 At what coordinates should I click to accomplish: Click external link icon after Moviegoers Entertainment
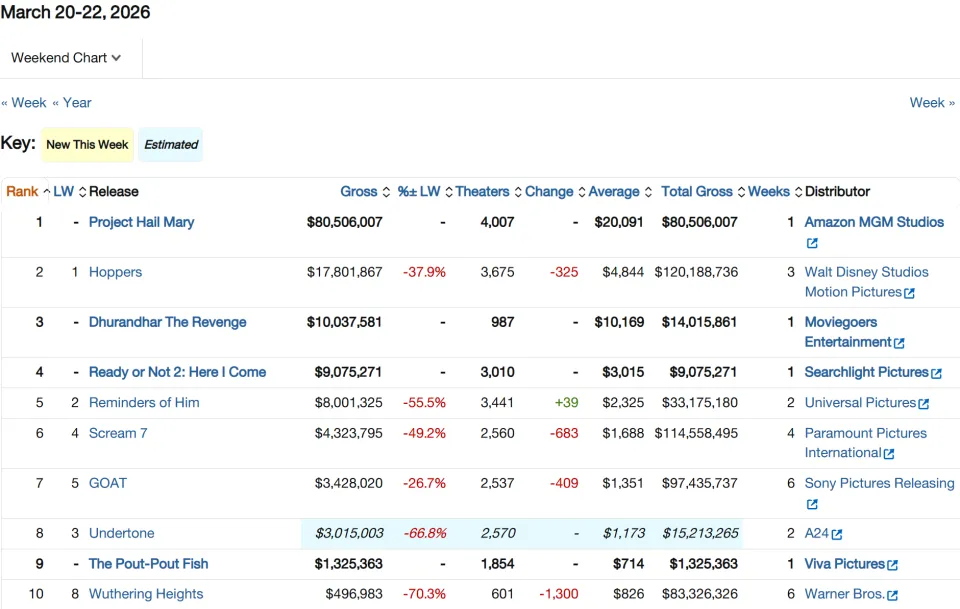pyautogui.click(x=899, y=343)
